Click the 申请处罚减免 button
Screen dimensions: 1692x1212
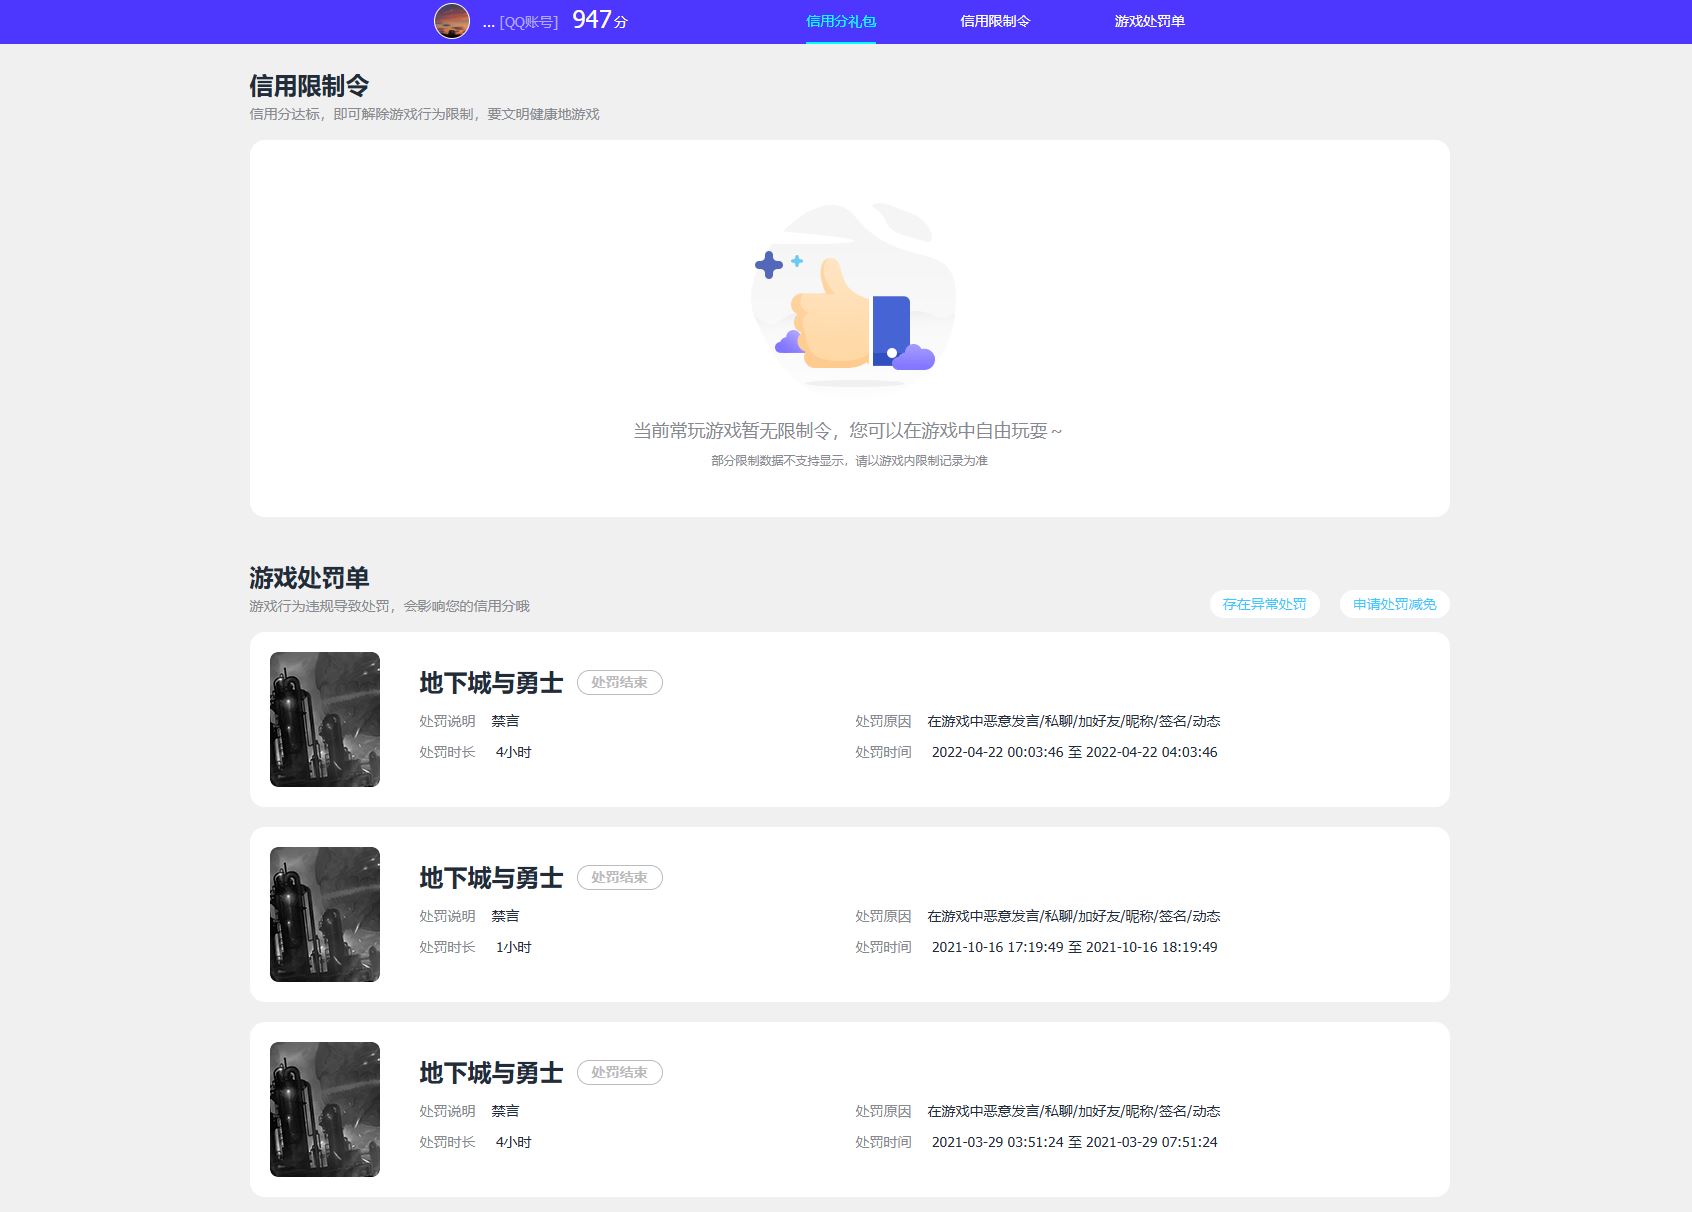tap(1393, 604)
